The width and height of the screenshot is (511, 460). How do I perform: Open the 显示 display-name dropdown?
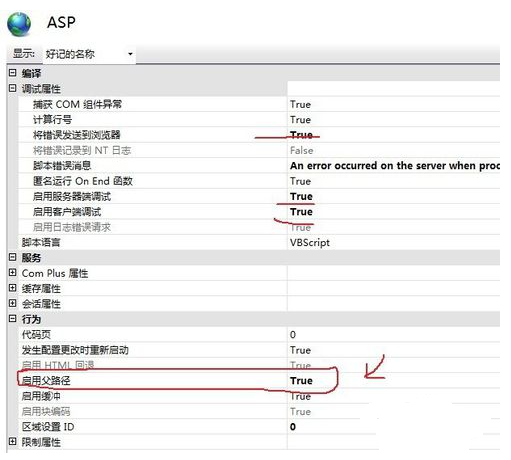tap(89, 54)
